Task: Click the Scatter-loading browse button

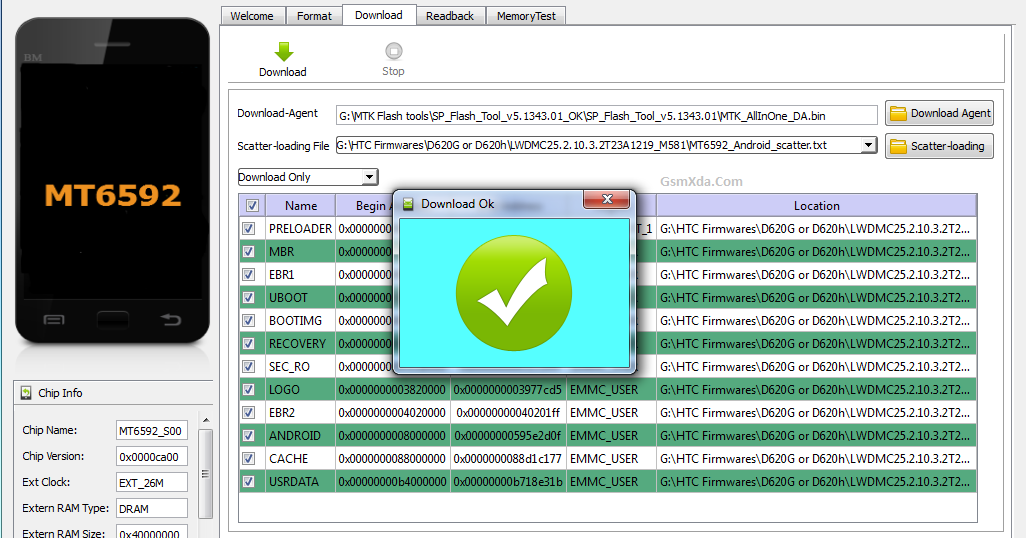Action: point(940,146)
